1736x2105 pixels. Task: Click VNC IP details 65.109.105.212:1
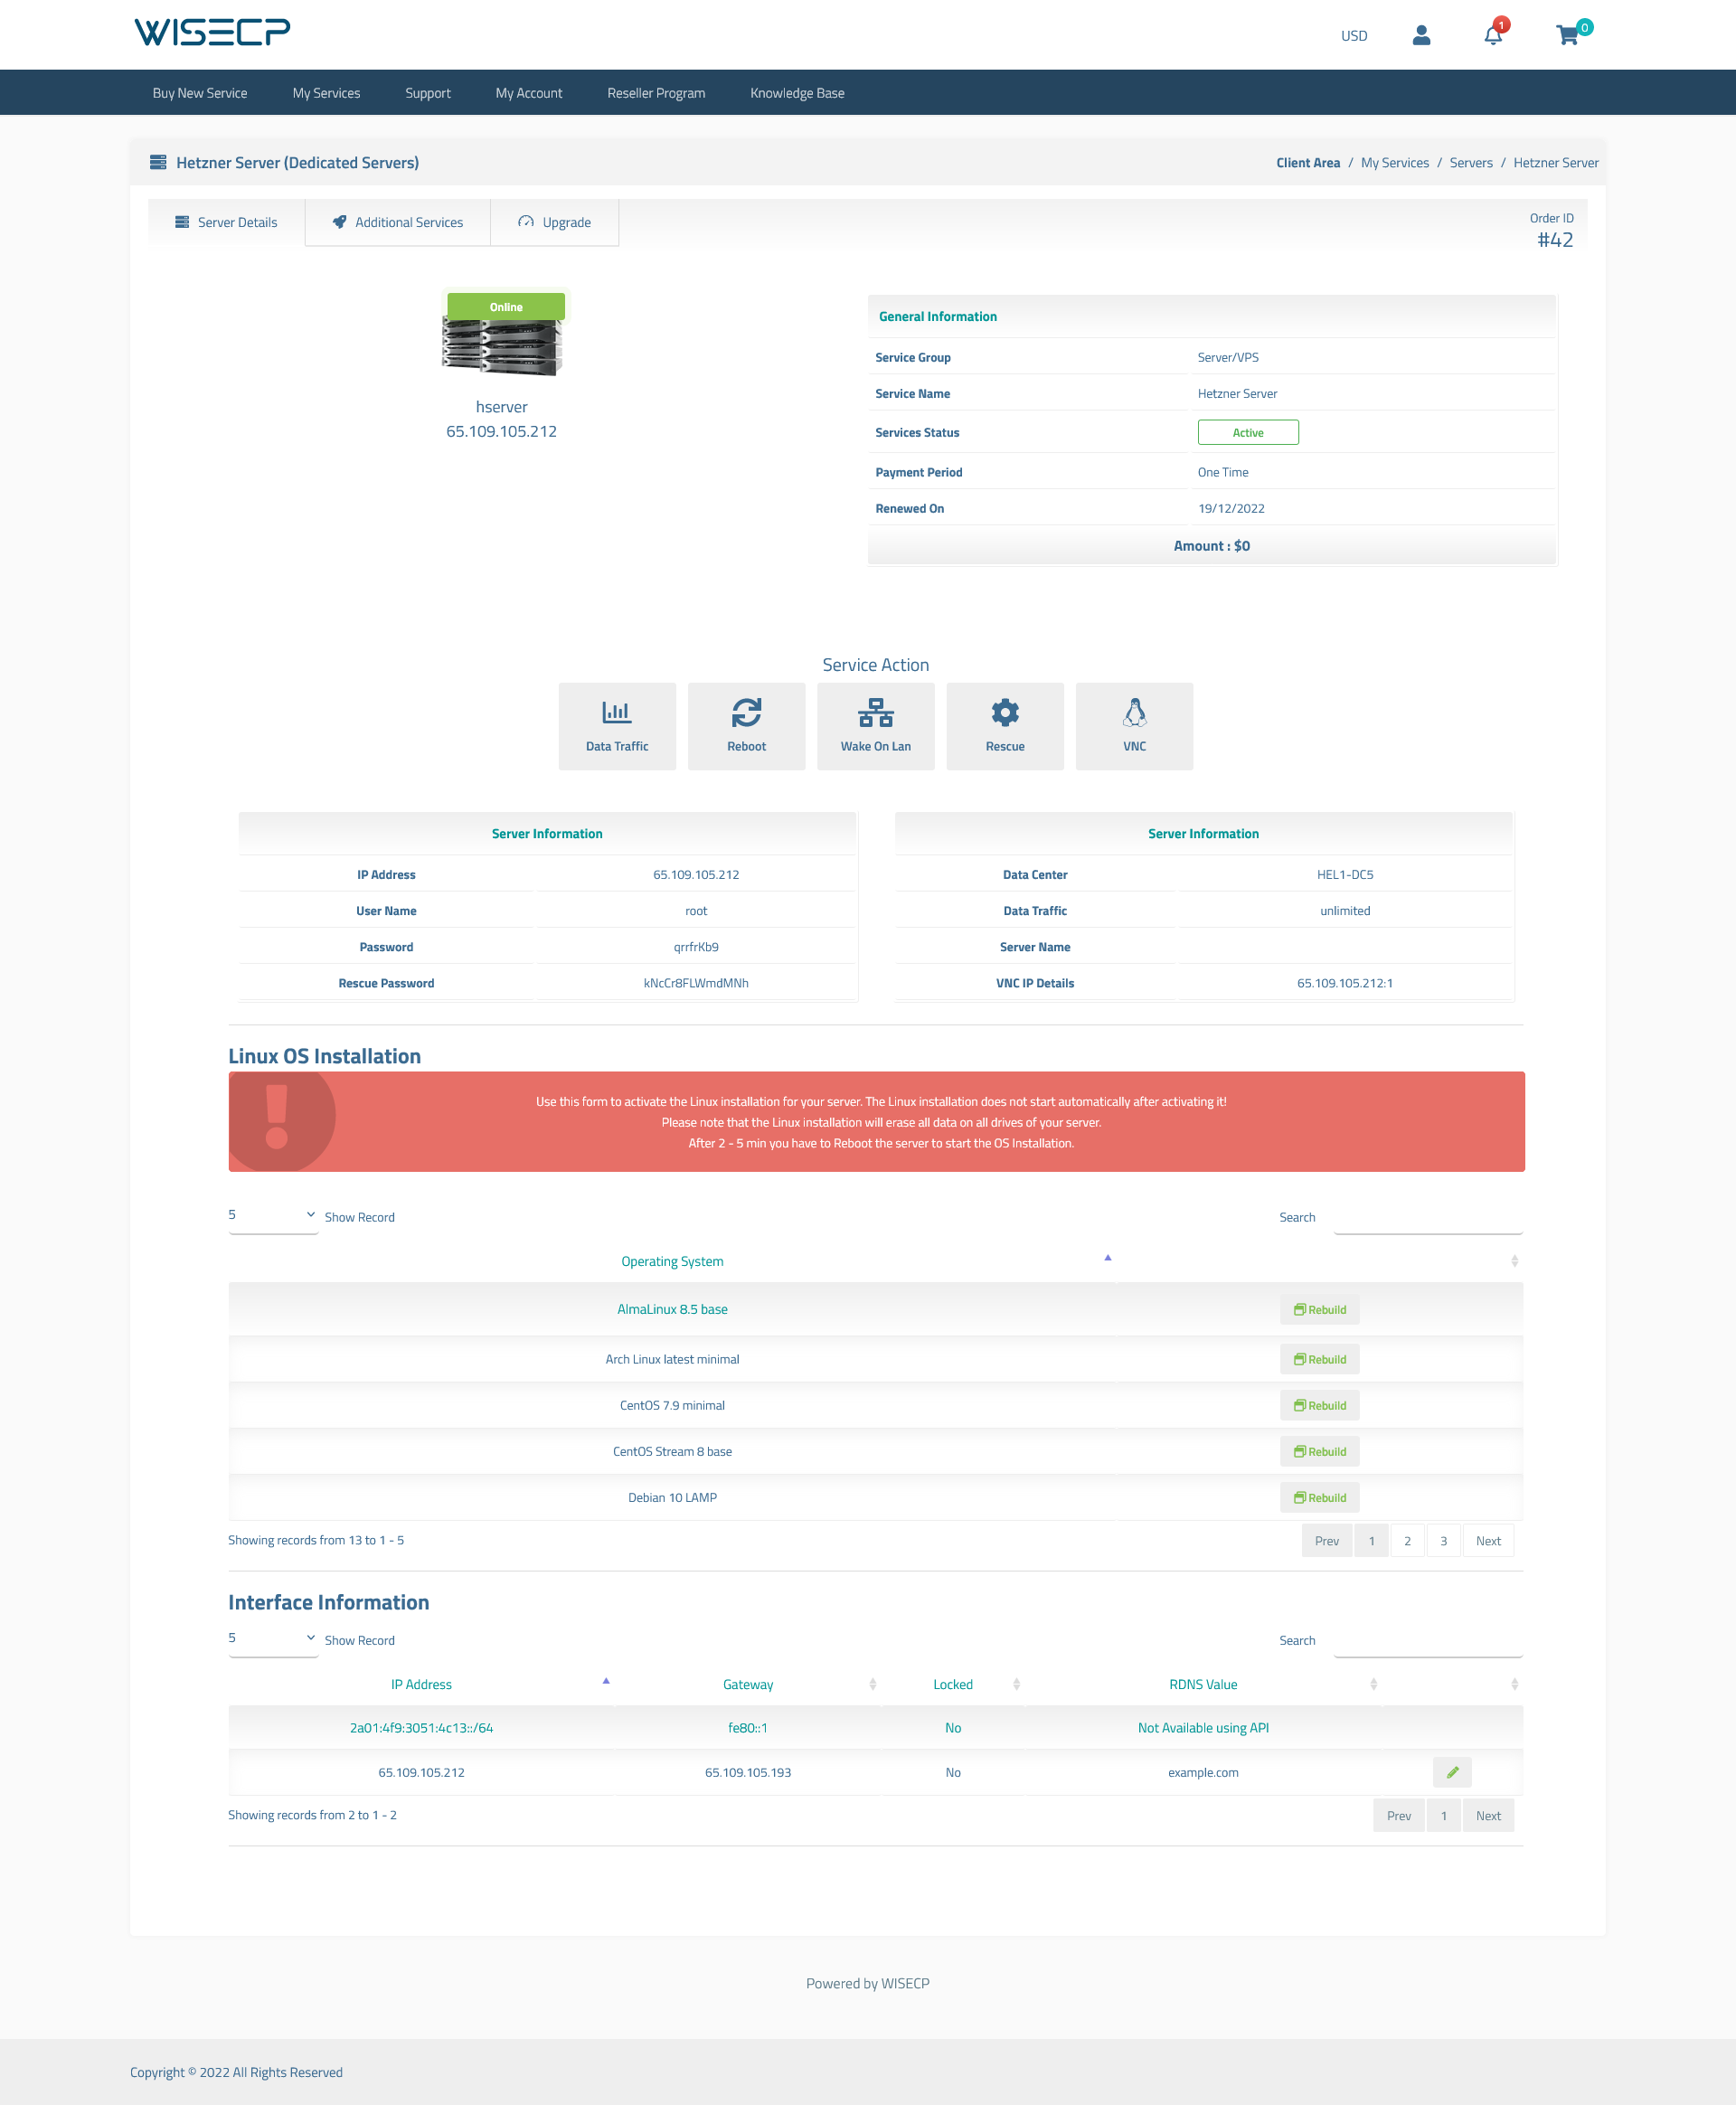[x=1345, y=983]
